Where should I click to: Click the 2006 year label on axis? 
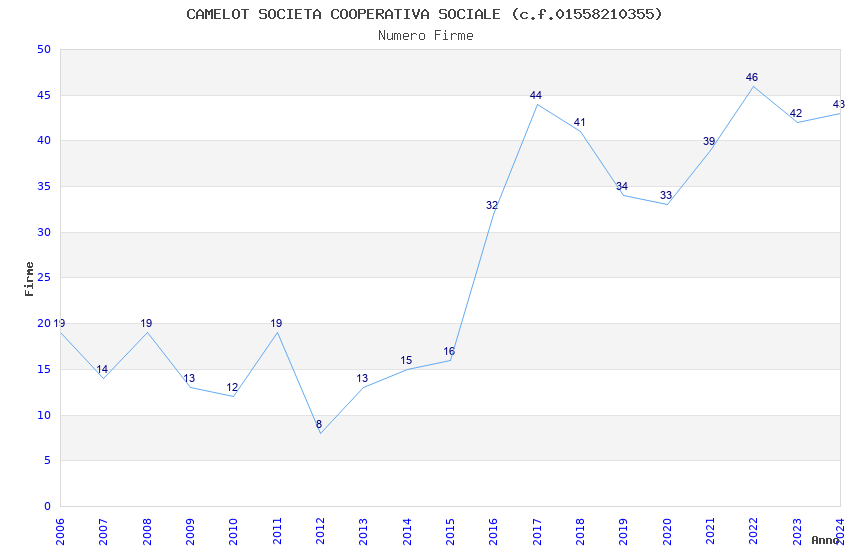click(60, 532)
